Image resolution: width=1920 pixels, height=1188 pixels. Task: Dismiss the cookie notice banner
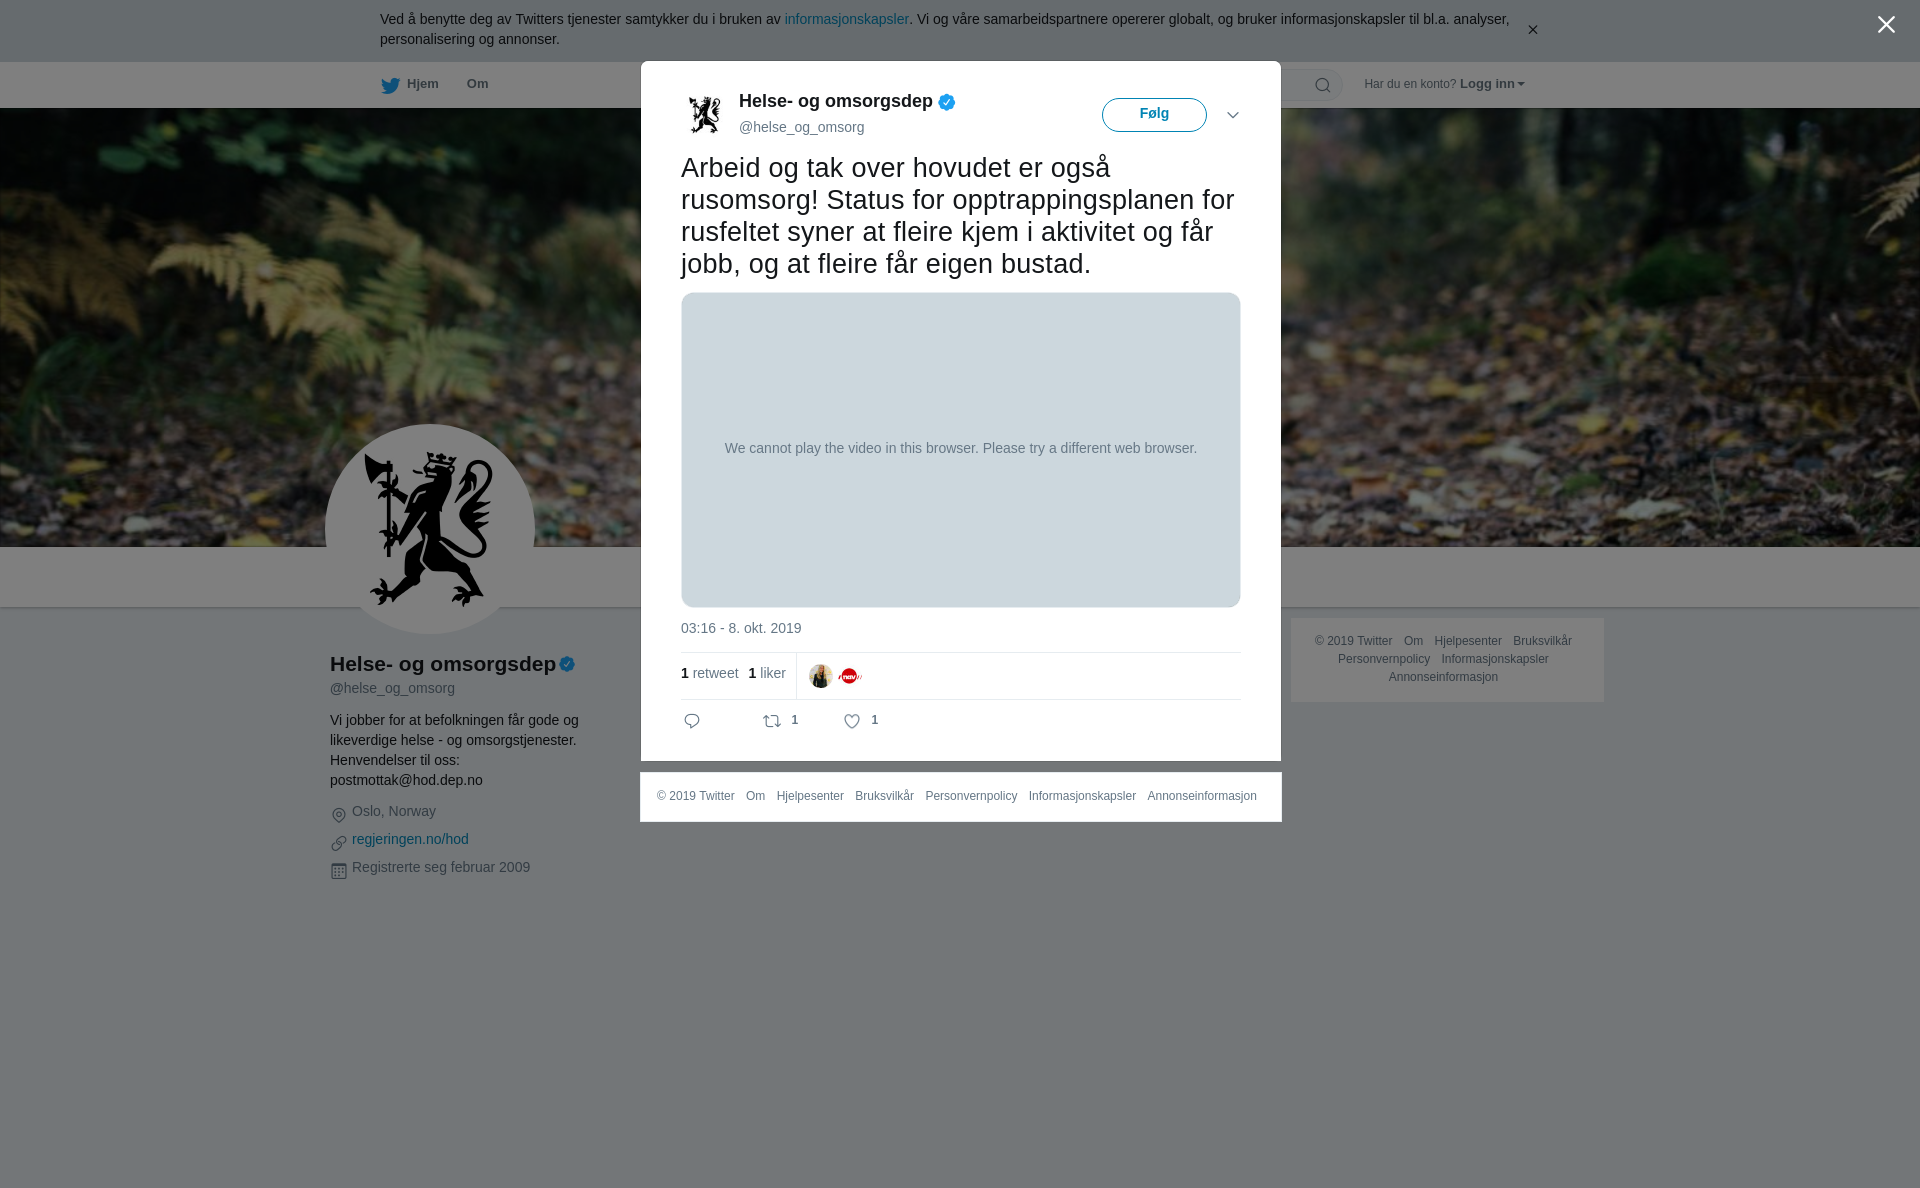click(1532, 30)
